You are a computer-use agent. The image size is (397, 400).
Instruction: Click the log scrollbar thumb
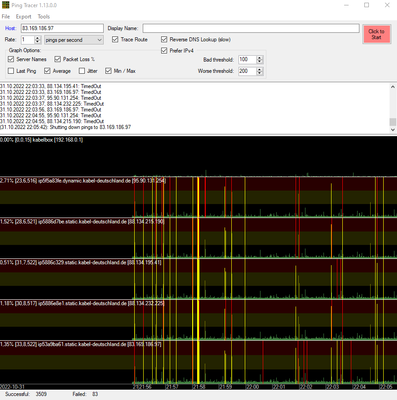pos(393,122)
